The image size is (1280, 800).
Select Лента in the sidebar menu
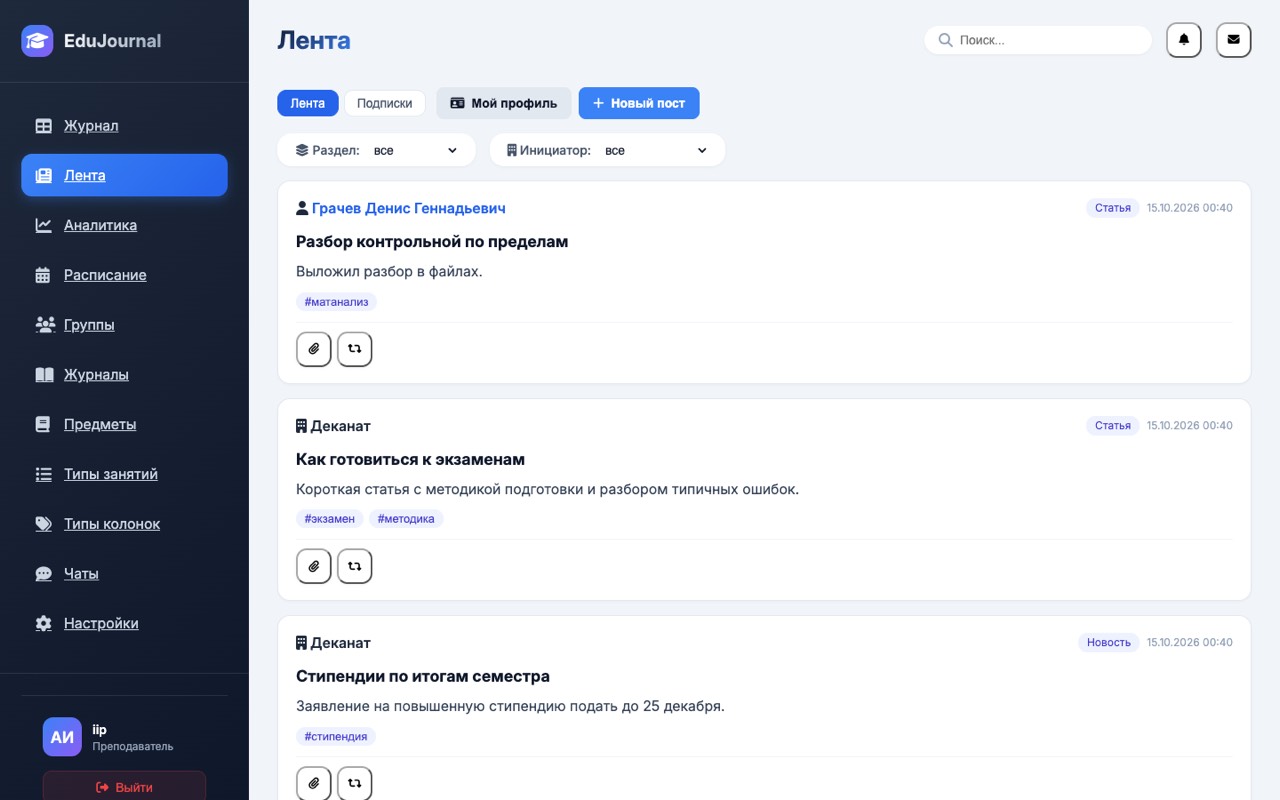124,175
